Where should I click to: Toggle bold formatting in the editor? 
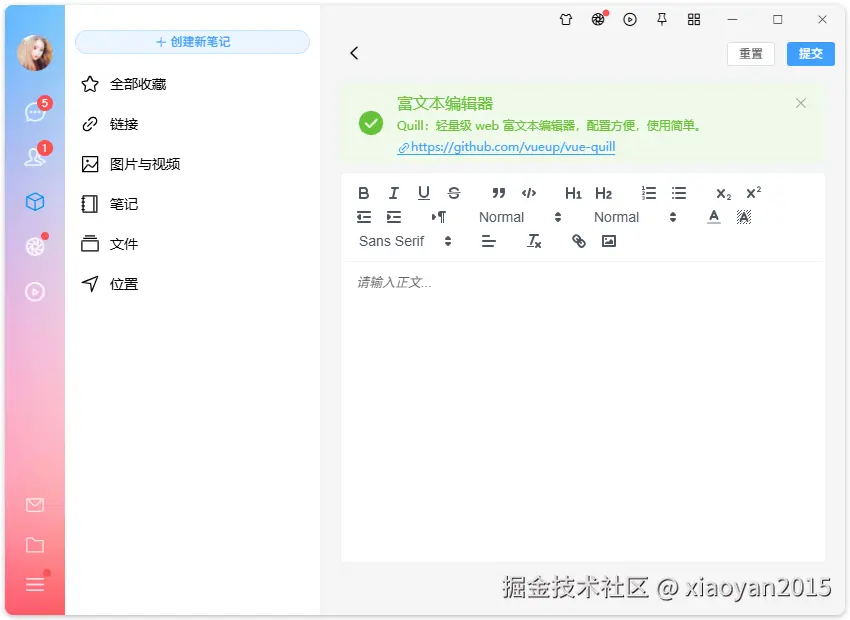click(364, 193)
